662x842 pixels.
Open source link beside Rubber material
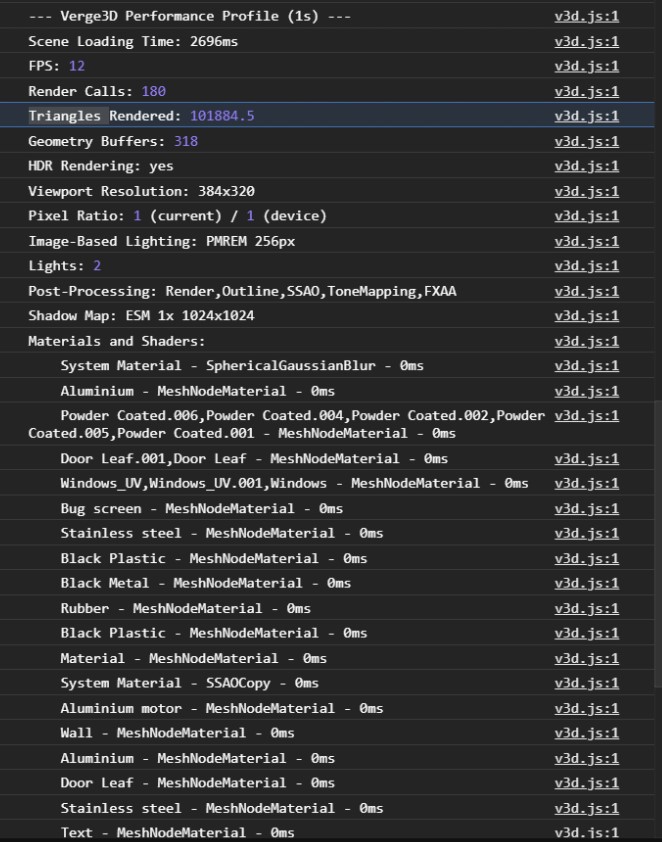[x=586, y=608]
